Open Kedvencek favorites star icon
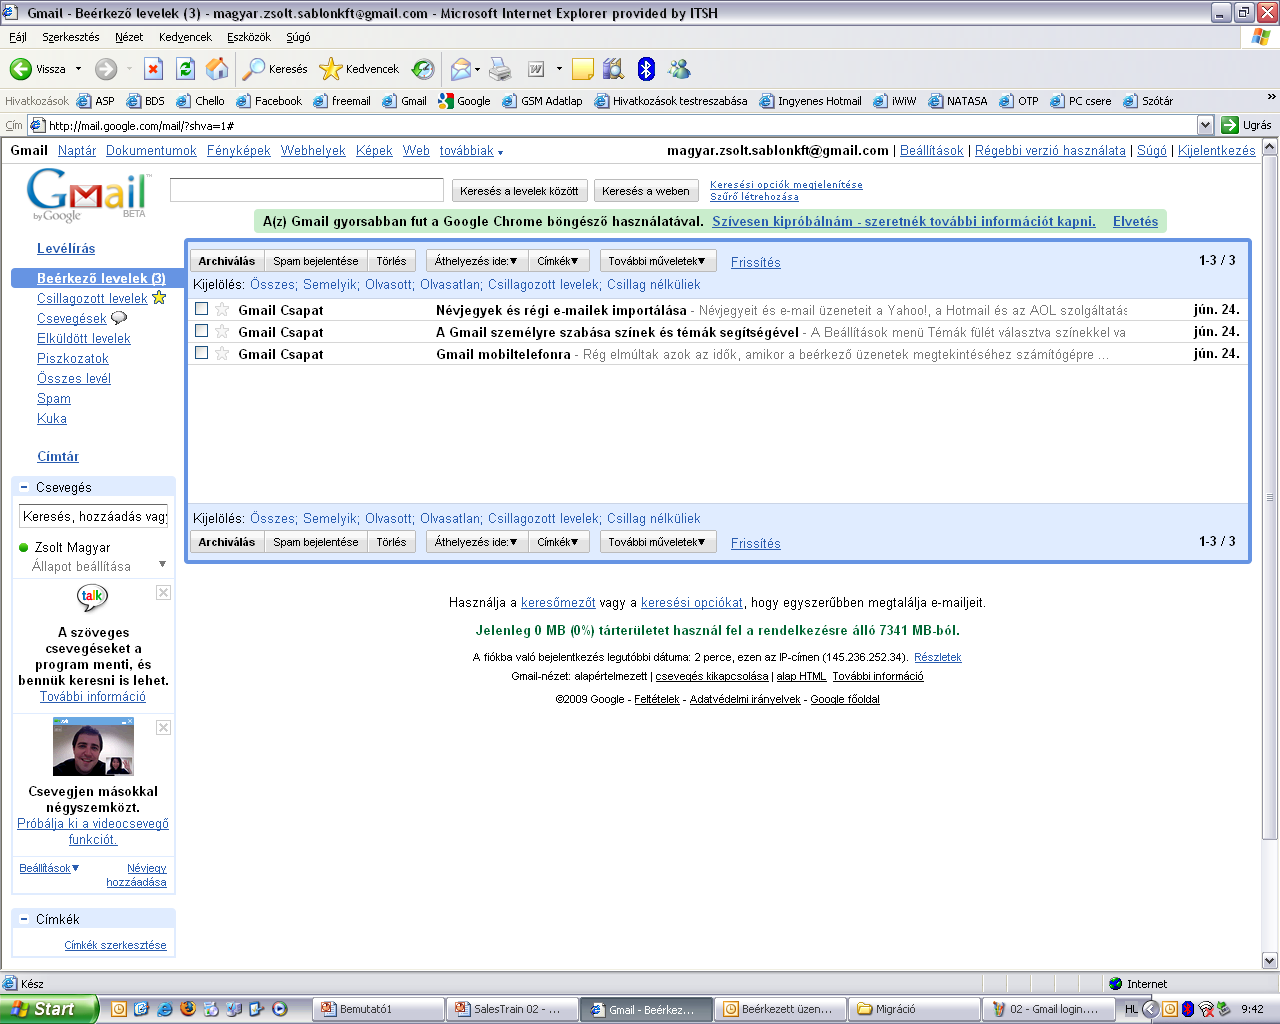 pos(330,69)
